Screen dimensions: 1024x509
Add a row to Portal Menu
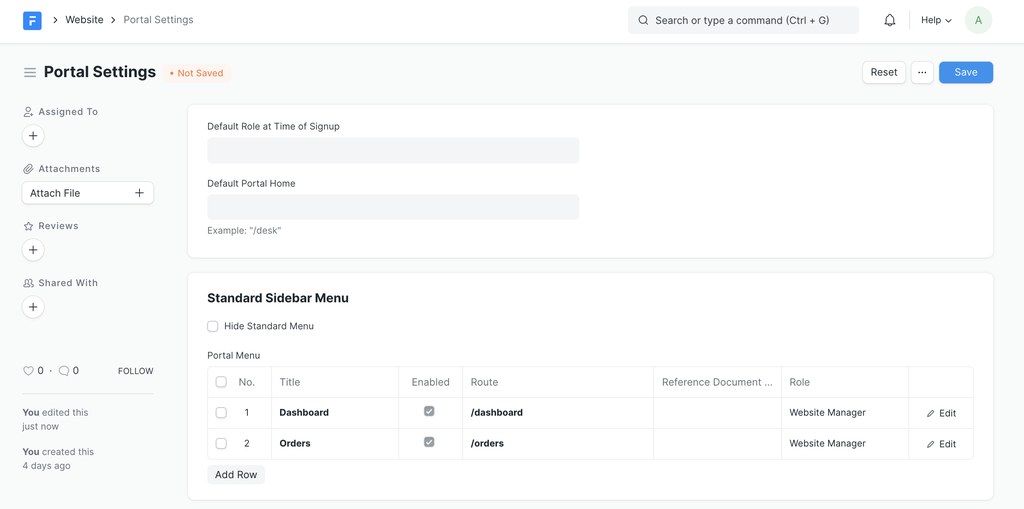point(236,475)
